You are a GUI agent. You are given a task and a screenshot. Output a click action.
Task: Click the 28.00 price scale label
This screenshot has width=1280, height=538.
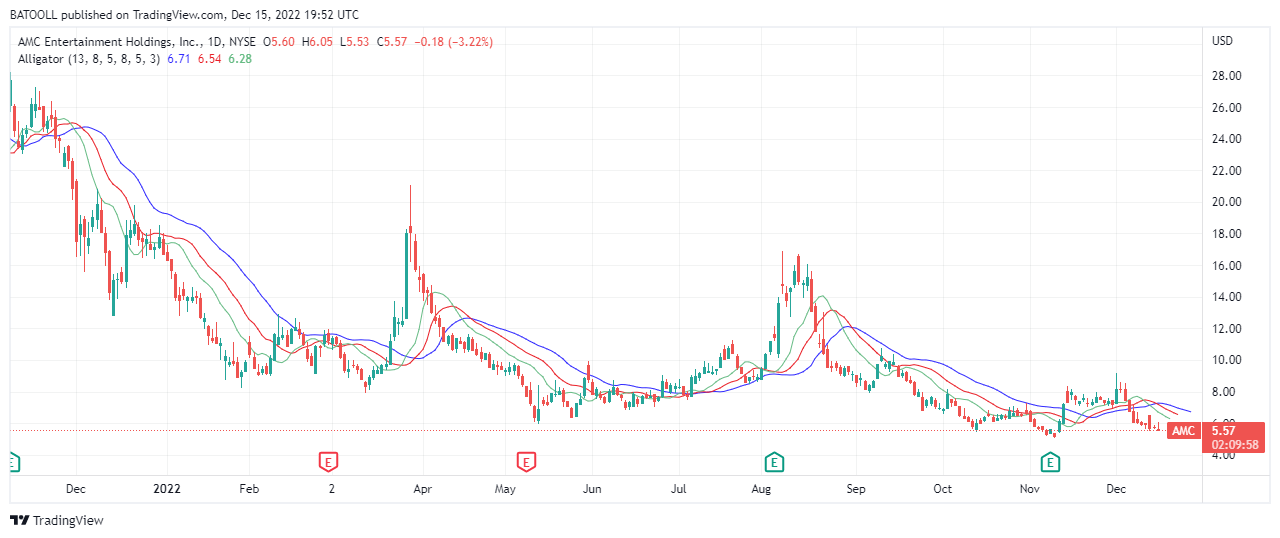click(1226, 76)
